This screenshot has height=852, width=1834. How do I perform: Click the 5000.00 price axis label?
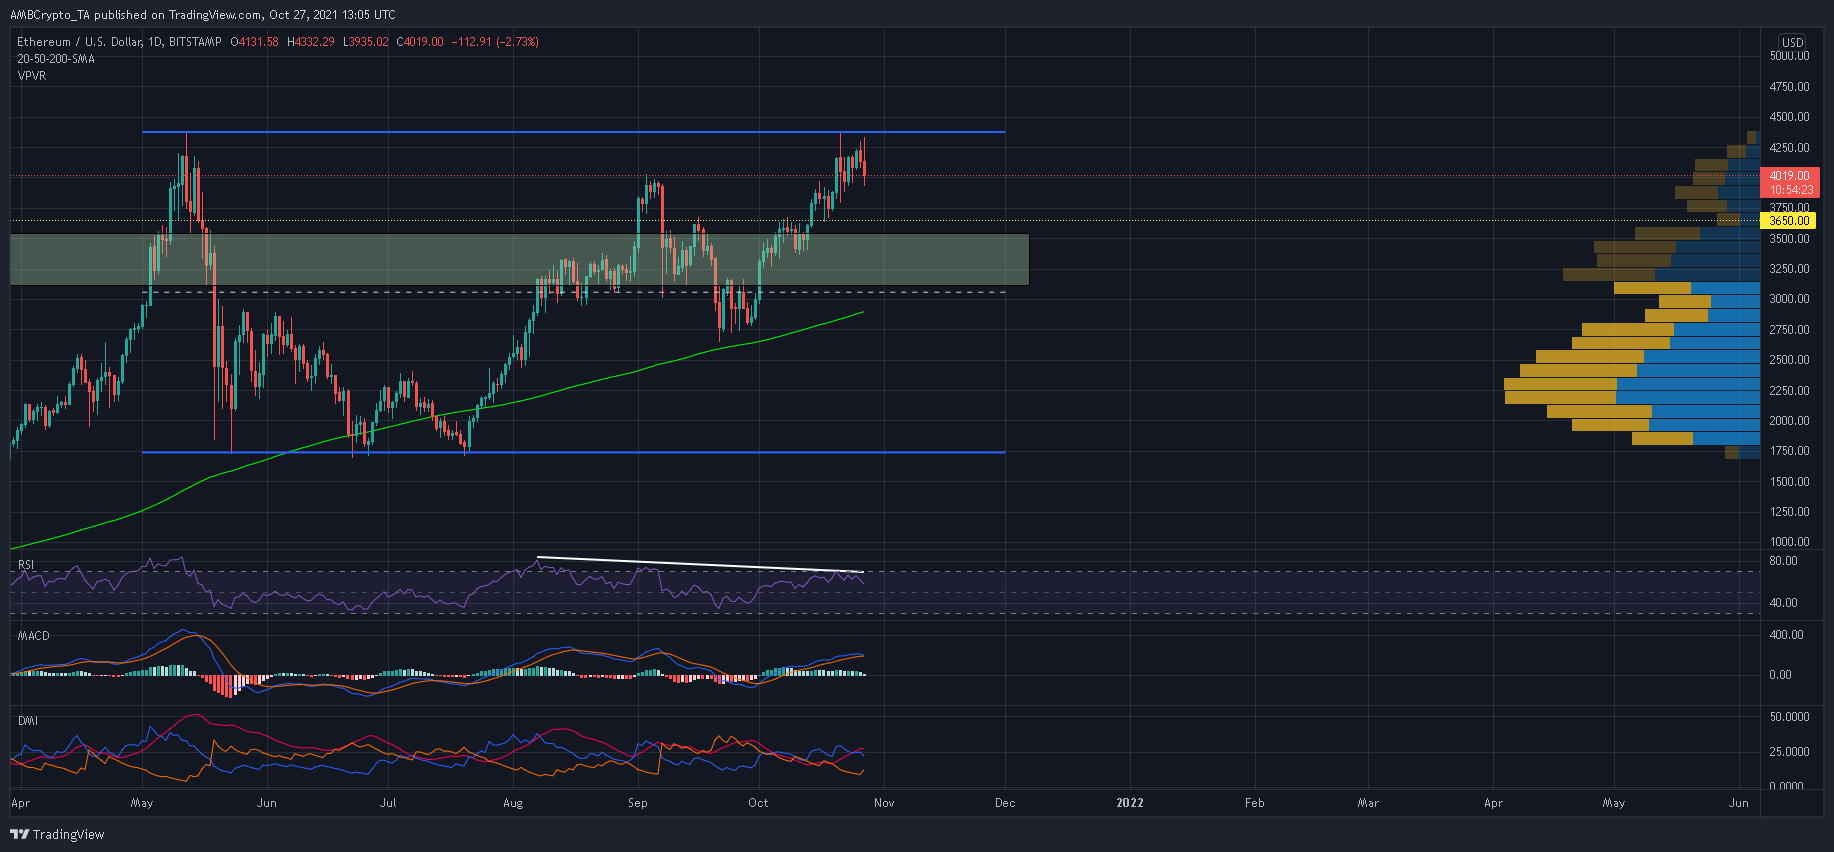tap(1789, 56)
